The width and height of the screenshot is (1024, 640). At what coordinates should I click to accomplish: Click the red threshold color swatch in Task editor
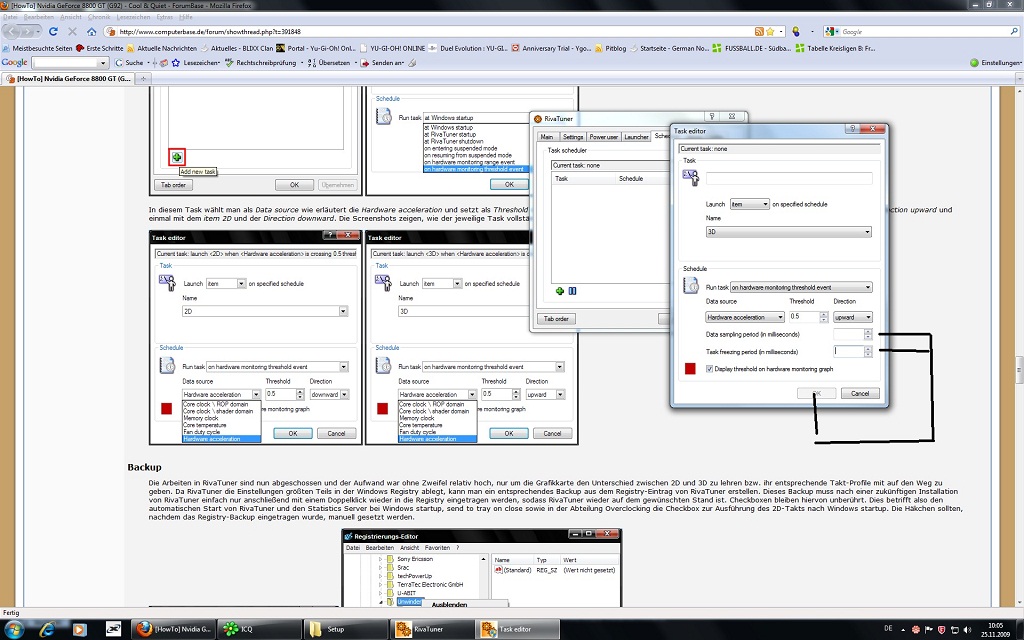[x=690, y=369]
